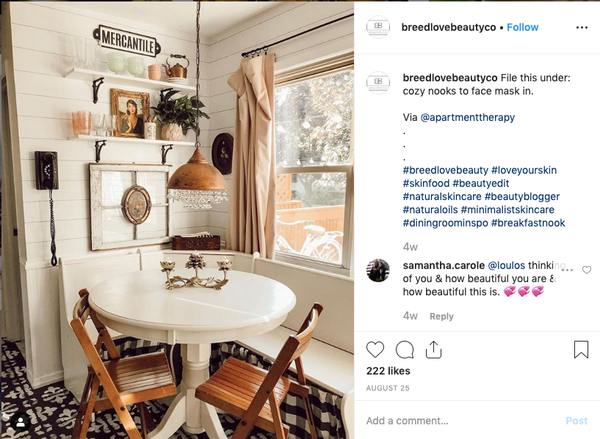Share the post with the upload arrow icon
Viewport: 600px width, 439px height.
pyautogui.click(x=434, y=349)
